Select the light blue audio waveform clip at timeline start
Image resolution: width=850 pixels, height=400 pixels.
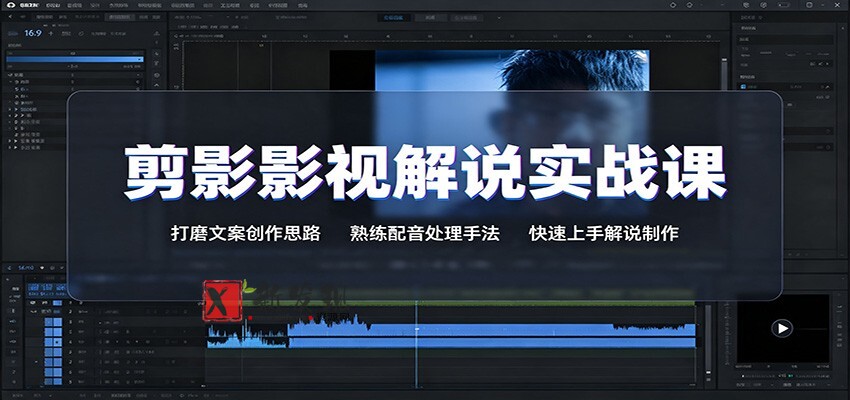tap(247, 337)
